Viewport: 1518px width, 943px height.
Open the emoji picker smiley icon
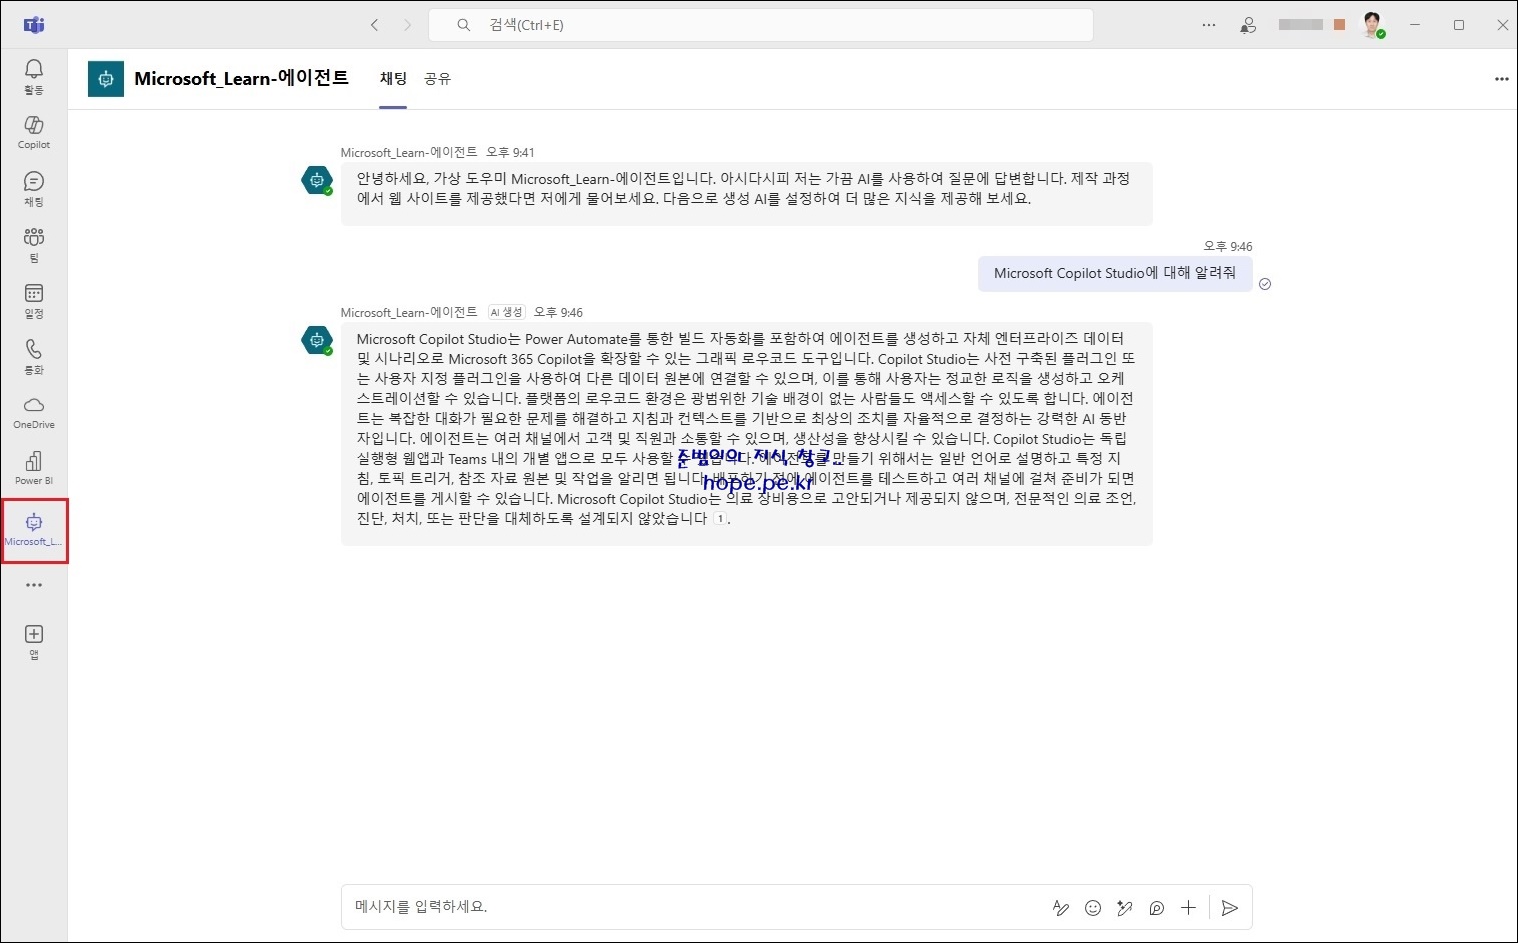(x=1093, y=908)
